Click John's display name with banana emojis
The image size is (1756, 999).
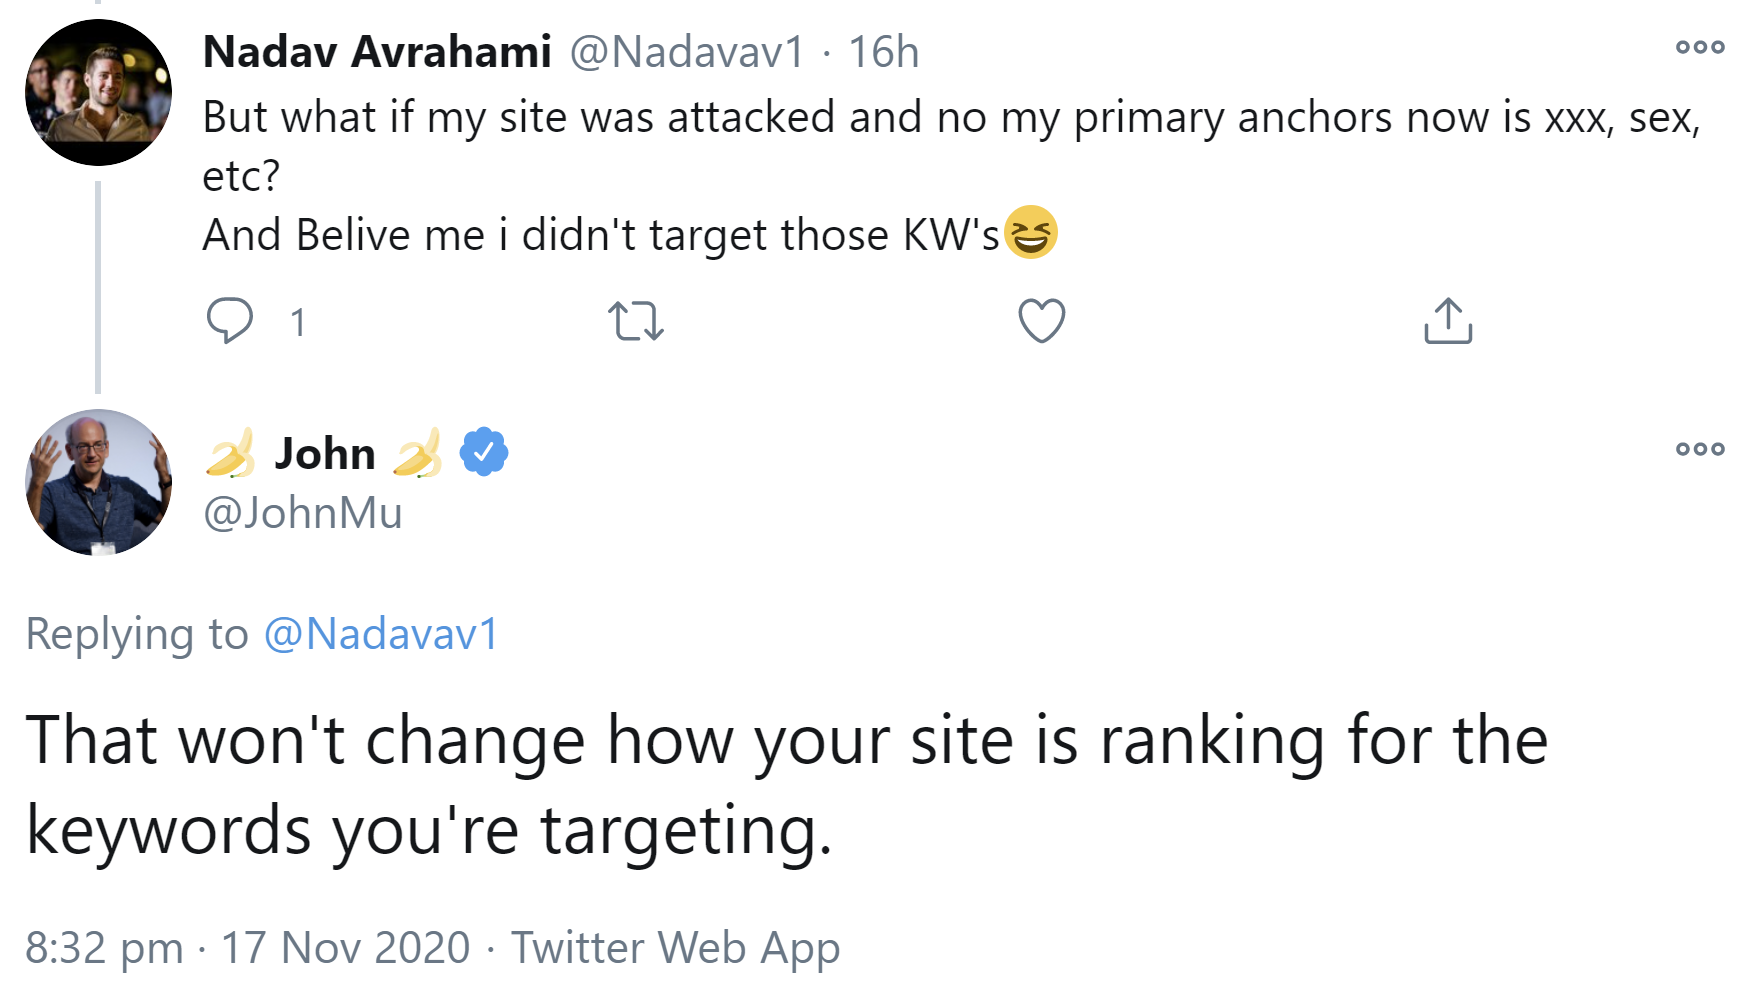coord(323,452)
